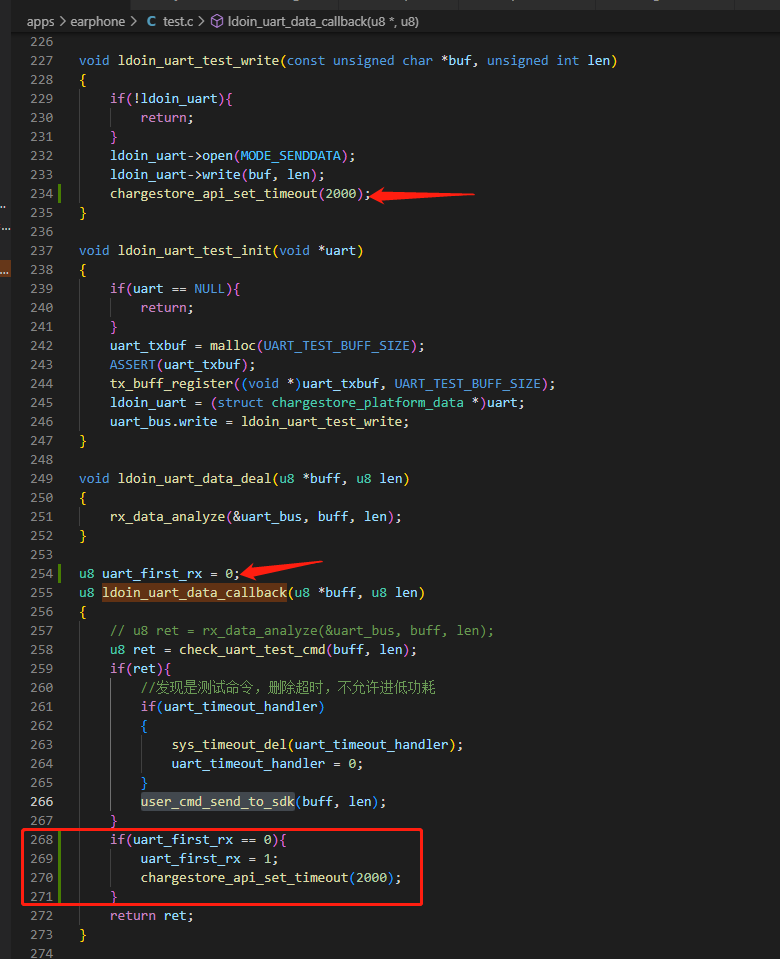
Task: Click the Chinese comment on line 260
Action: [x=288, y=687]
